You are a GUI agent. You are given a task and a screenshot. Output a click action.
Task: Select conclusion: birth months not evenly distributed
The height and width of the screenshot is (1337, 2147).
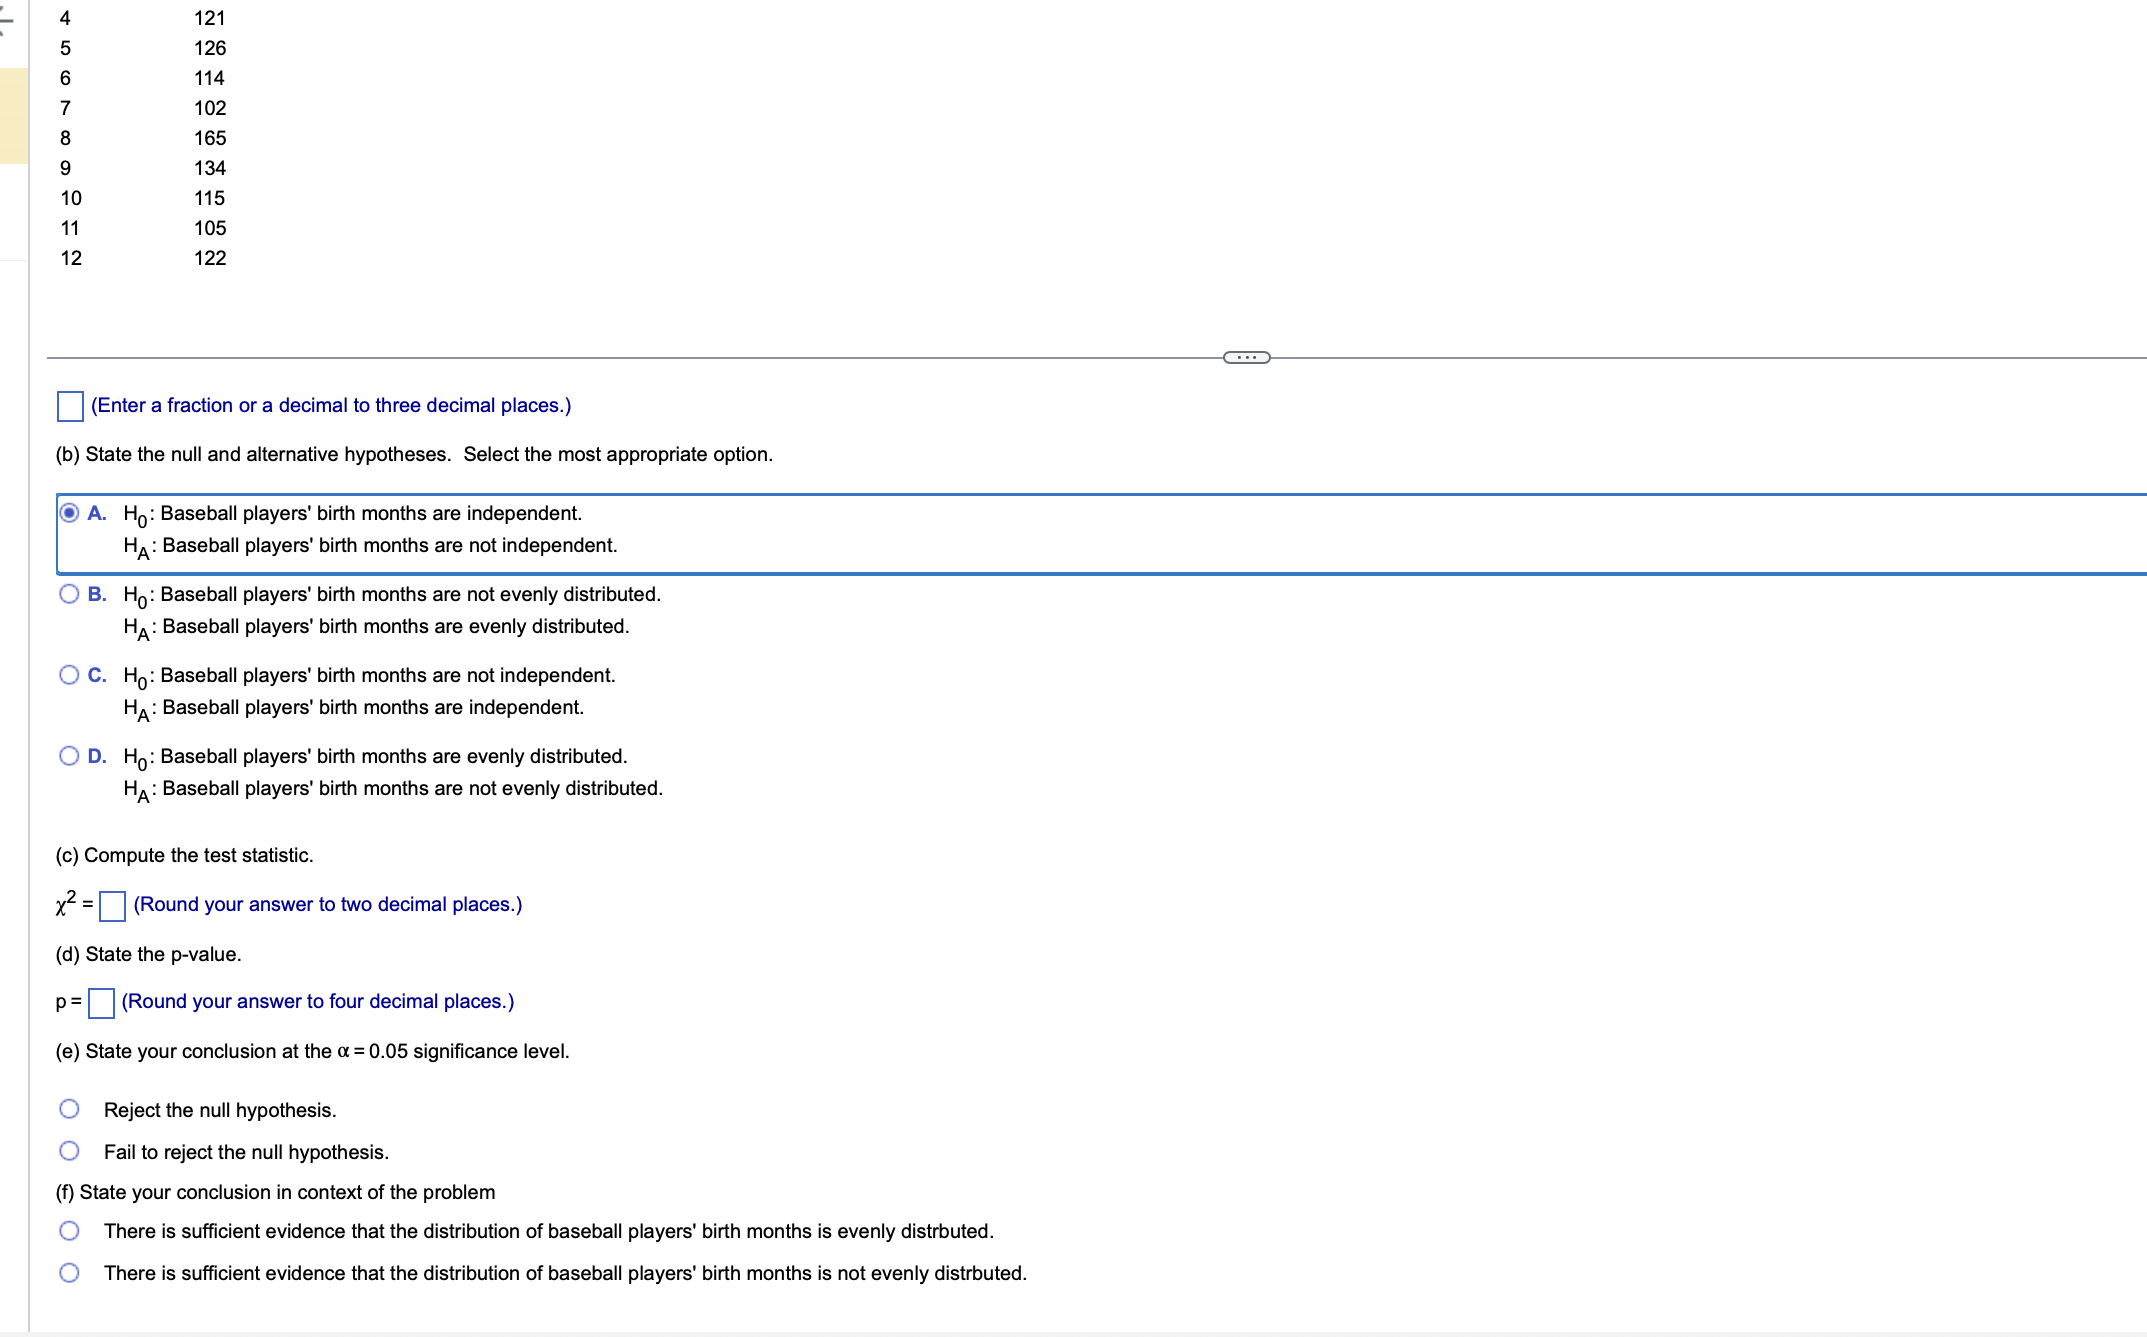69,1273
